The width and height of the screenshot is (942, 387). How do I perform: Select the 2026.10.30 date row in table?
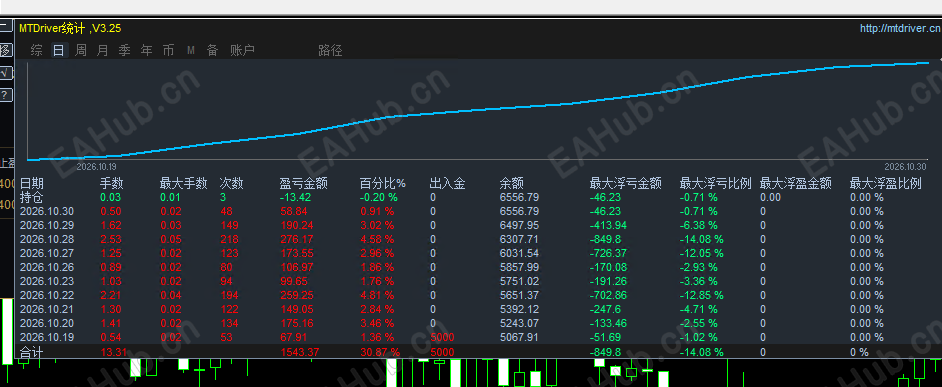47,212
